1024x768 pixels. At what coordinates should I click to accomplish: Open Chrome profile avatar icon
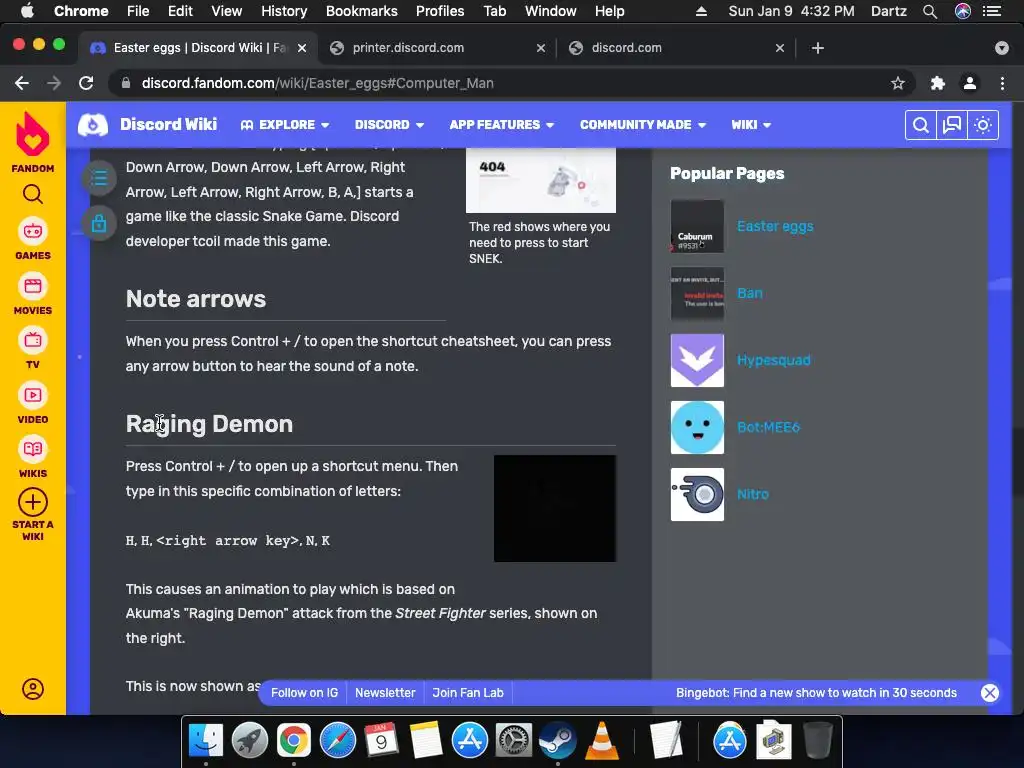pos(970,83)
